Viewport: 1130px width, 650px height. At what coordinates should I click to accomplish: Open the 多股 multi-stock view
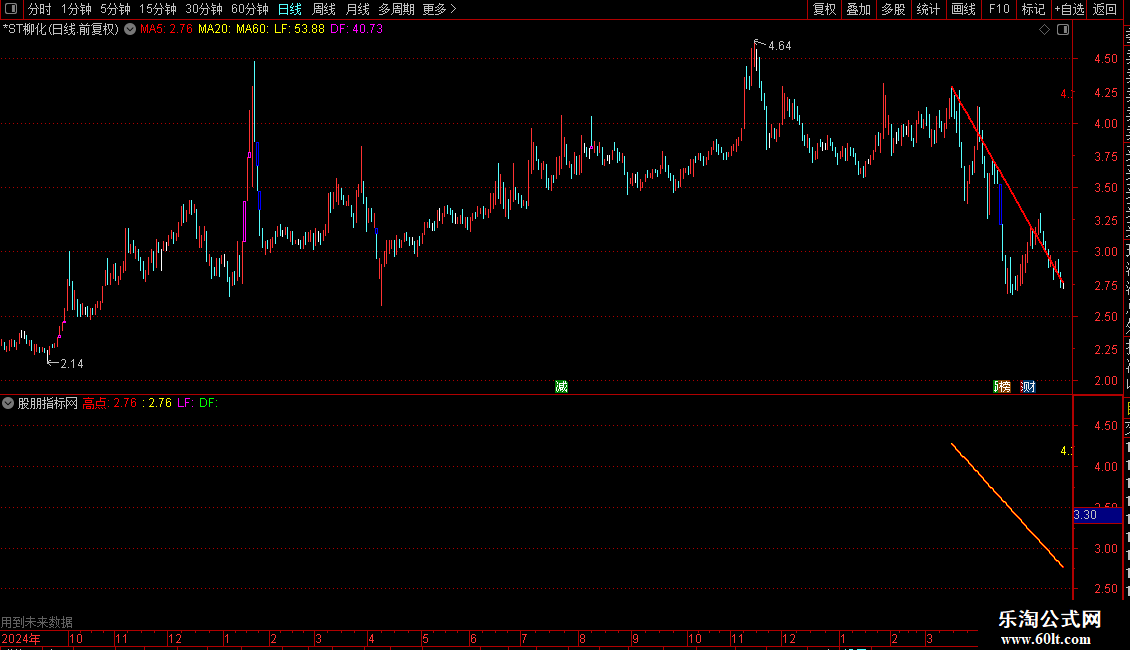pyautogui.click(x=893, y=9)
